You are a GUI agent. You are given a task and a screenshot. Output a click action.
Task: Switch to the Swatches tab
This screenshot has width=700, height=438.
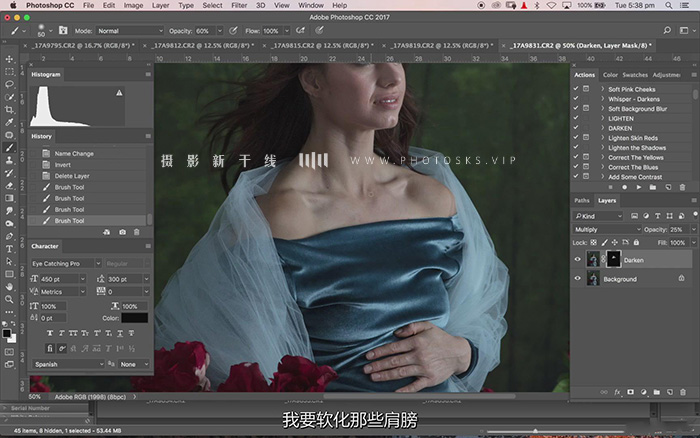pos(635,75)
